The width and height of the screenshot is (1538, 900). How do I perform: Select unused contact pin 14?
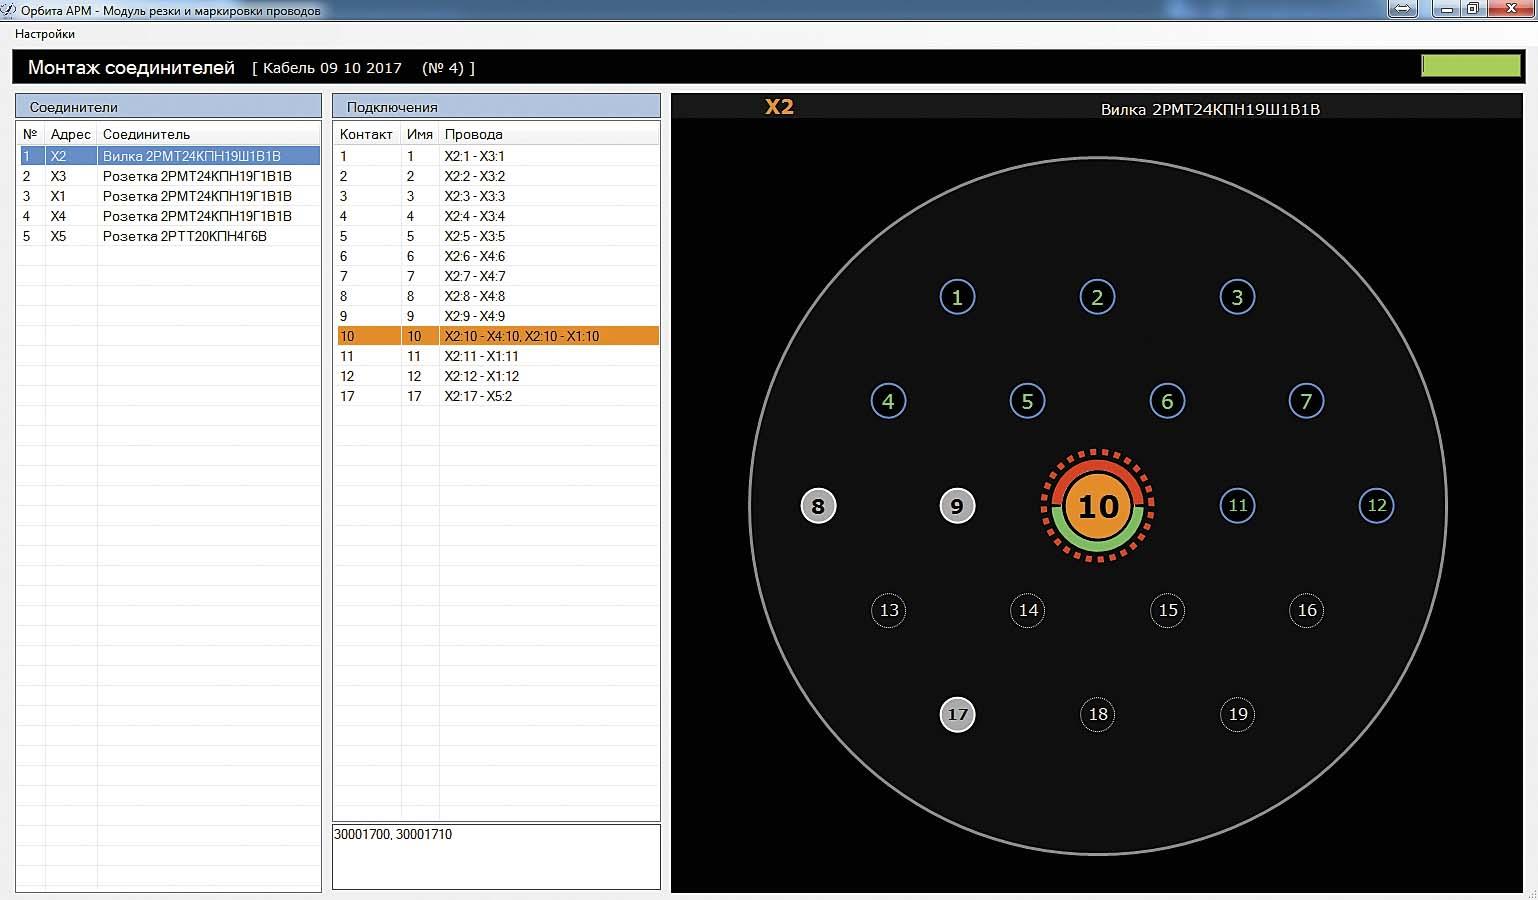1027,610
